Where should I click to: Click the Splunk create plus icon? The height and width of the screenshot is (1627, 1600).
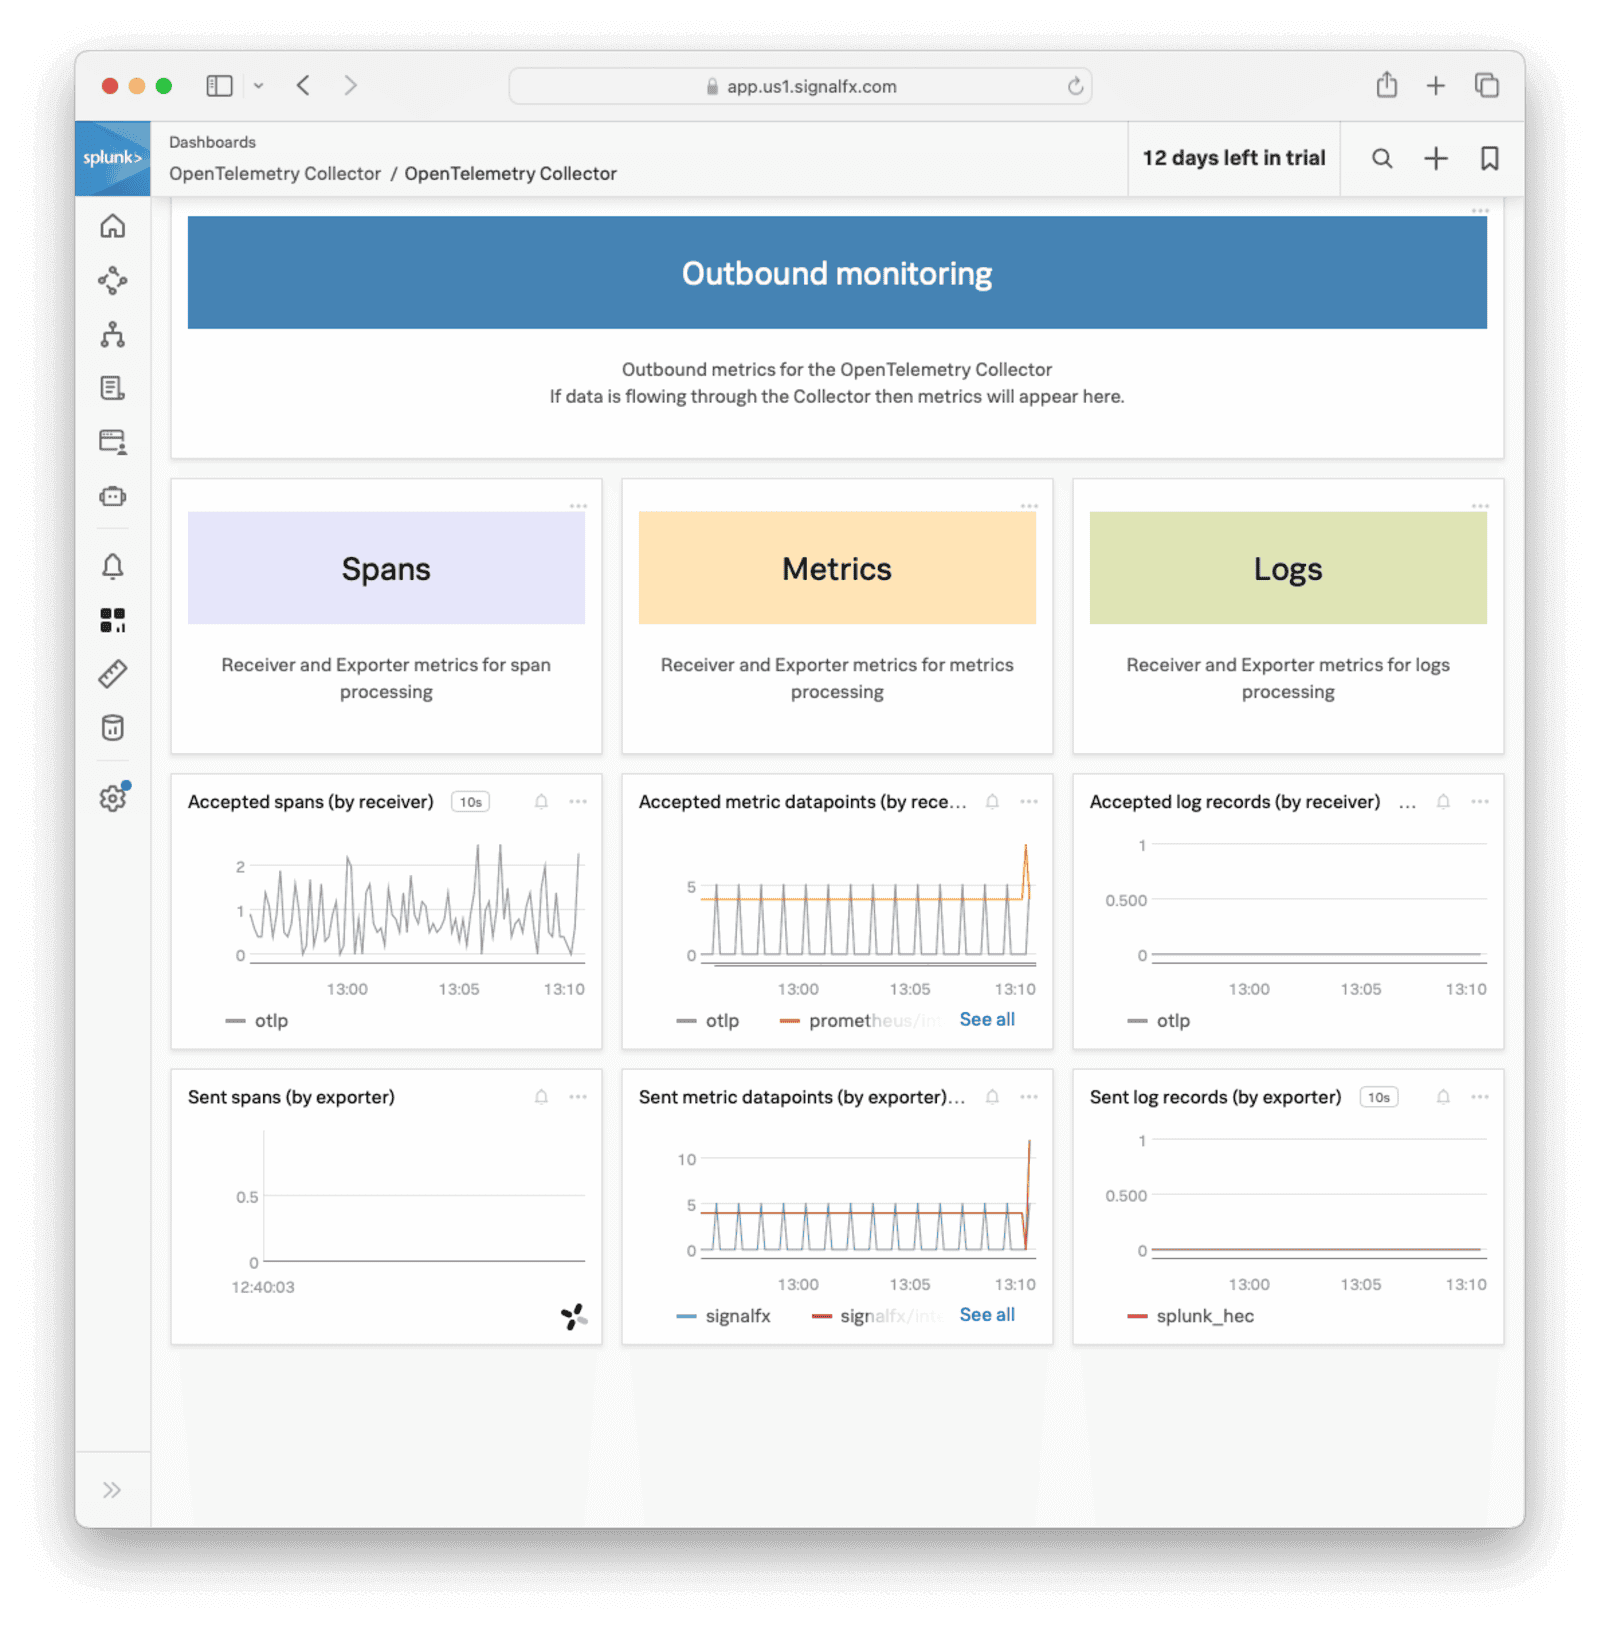tap(1436, 158)
